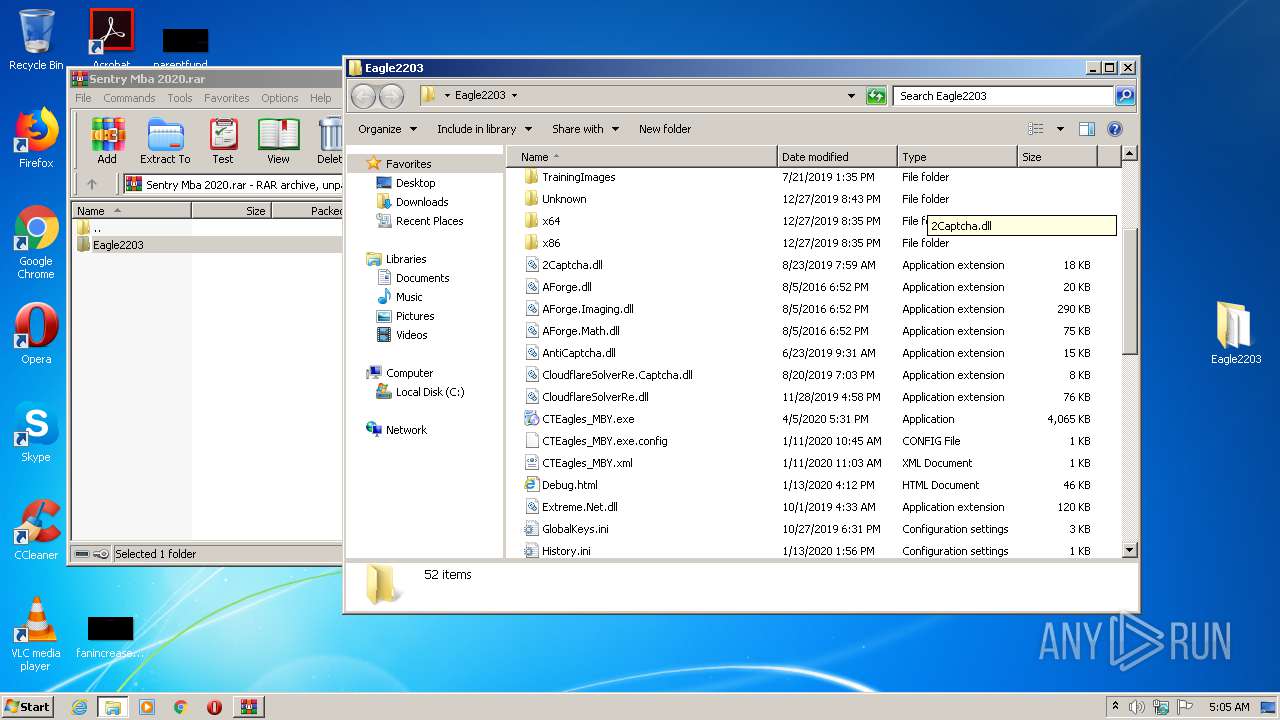
Task: Show the preview pane icon
Action: click(1087, 129)
